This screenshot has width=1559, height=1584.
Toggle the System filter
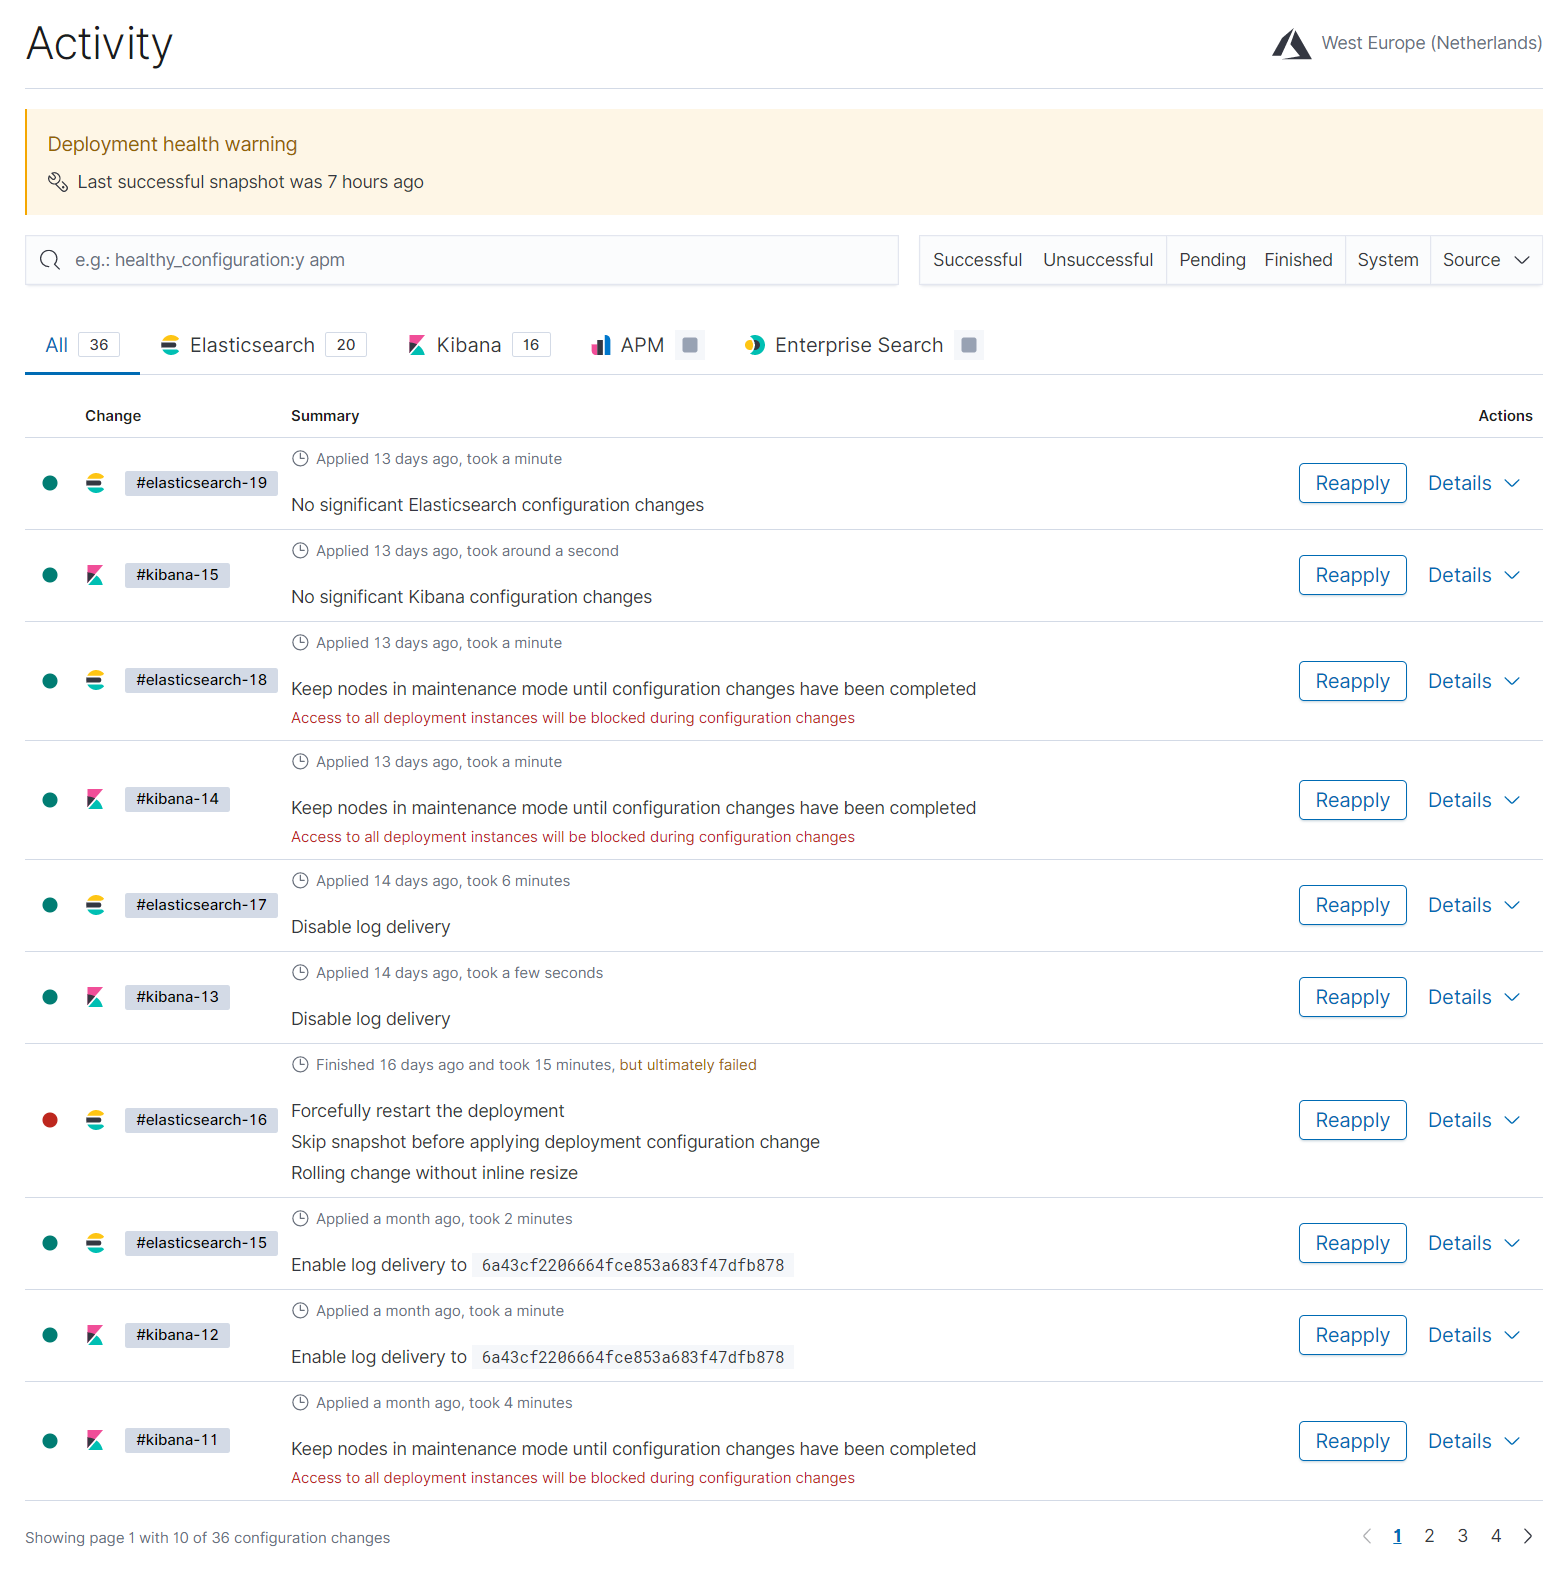1388,260
